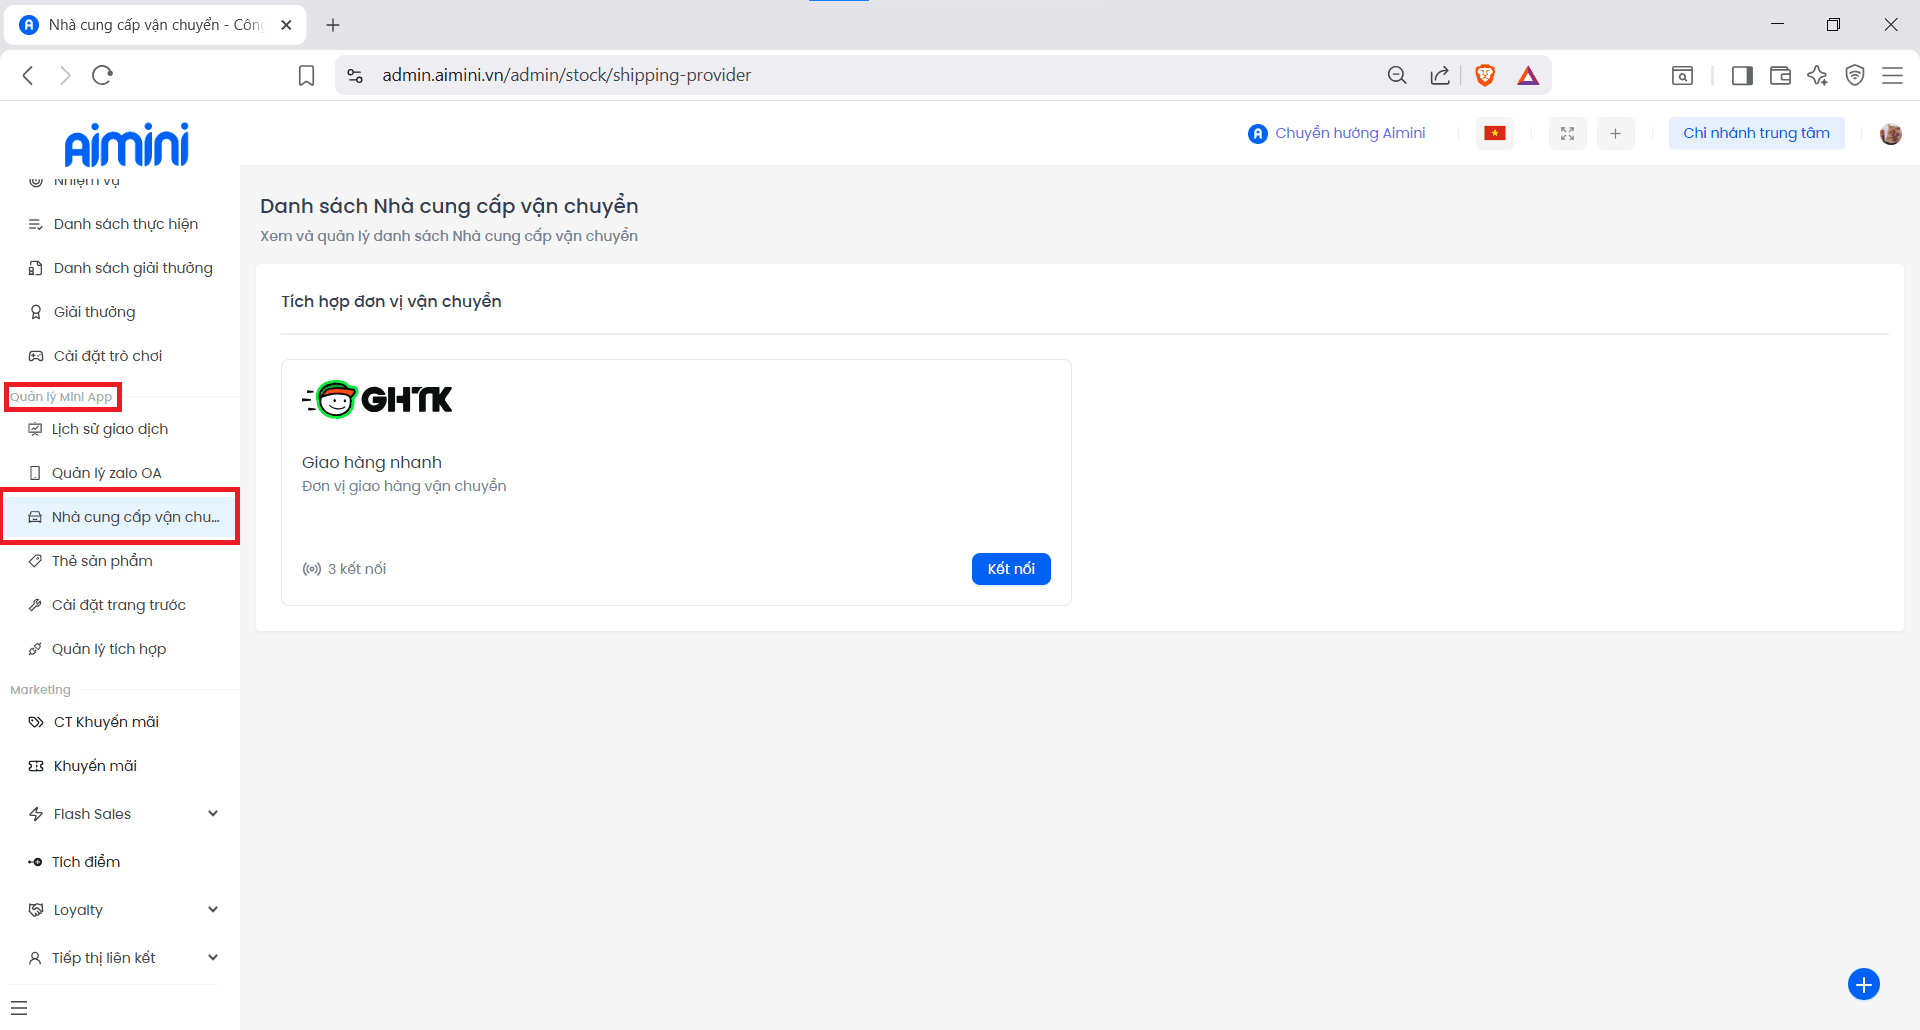Open user profile avatar
The image size is (1920, 1030).
(x=1890, y=133)
